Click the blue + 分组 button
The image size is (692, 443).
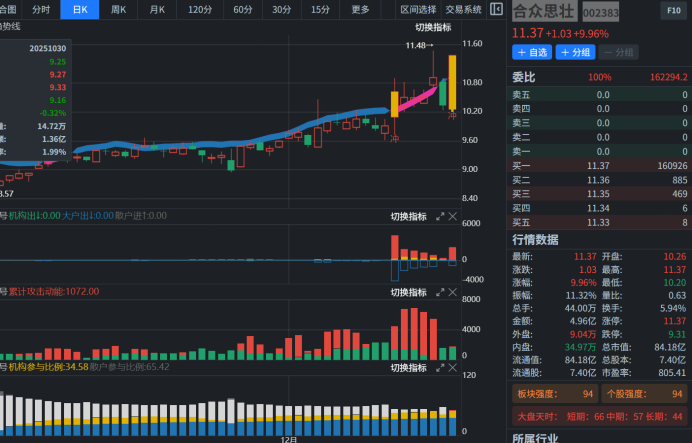click(575, 52)
